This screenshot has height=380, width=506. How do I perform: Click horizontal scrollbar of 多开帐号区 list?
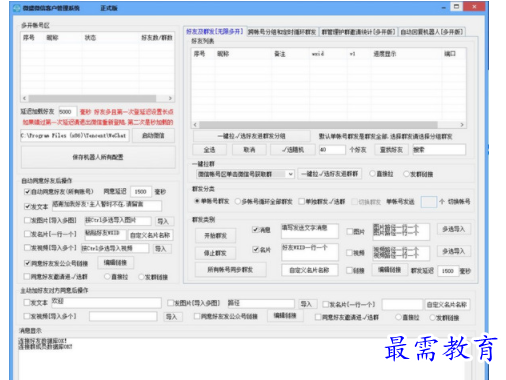tap(92, 98)
